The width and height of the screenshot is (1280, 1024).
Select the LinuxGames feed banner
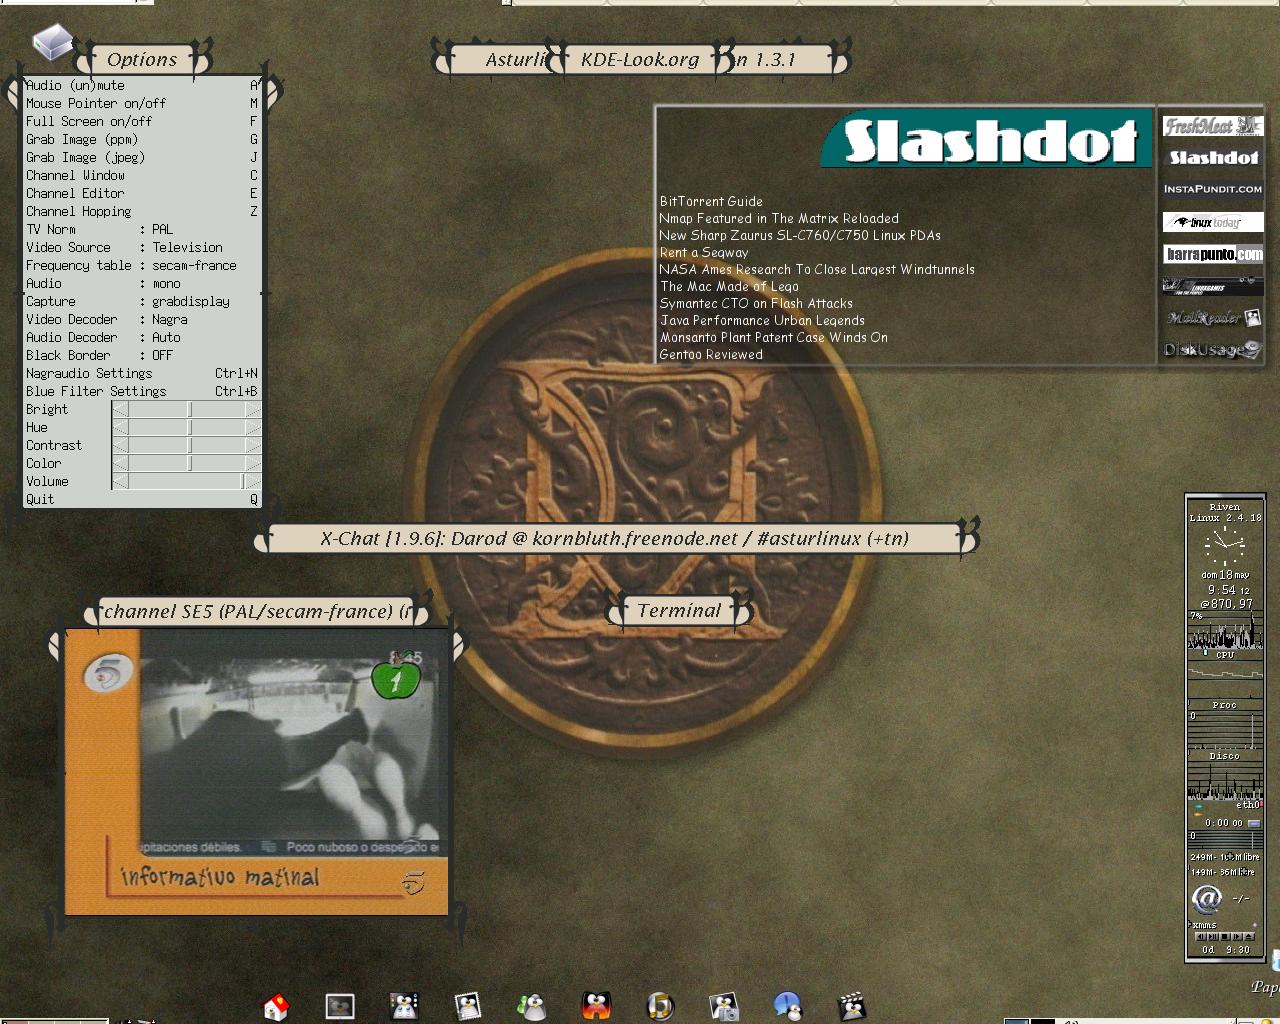1212,286
